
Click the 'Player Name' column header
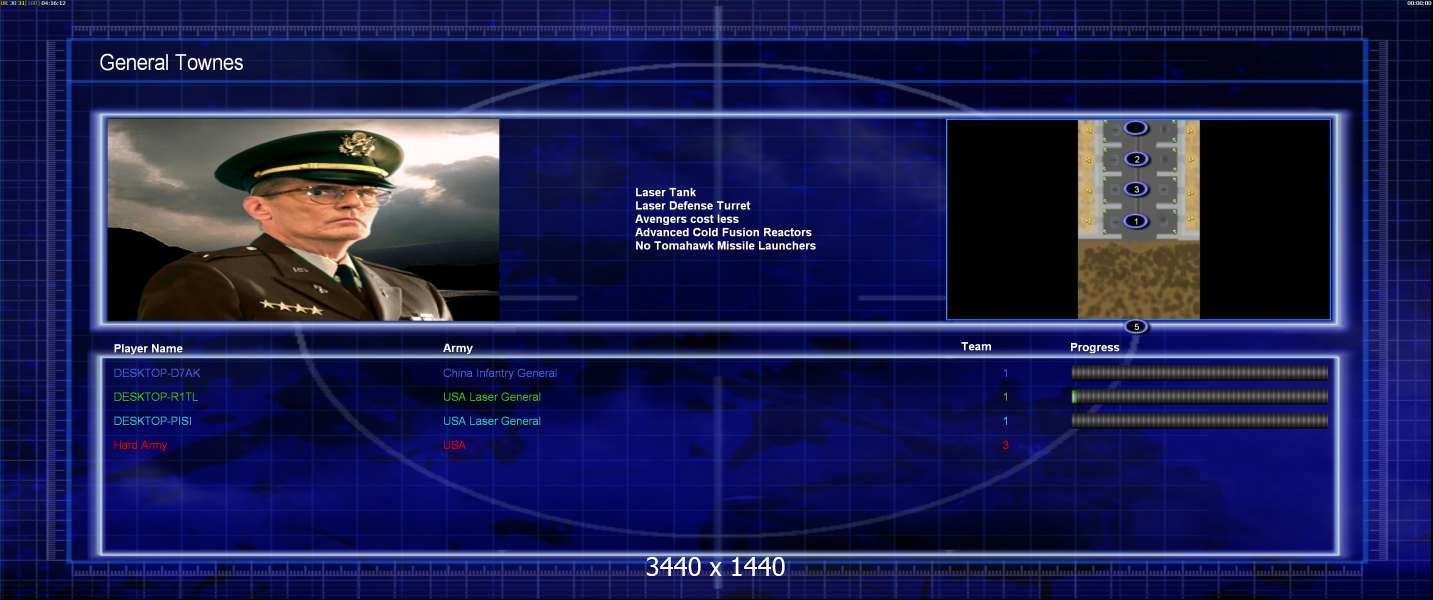(x=148, y=349)
